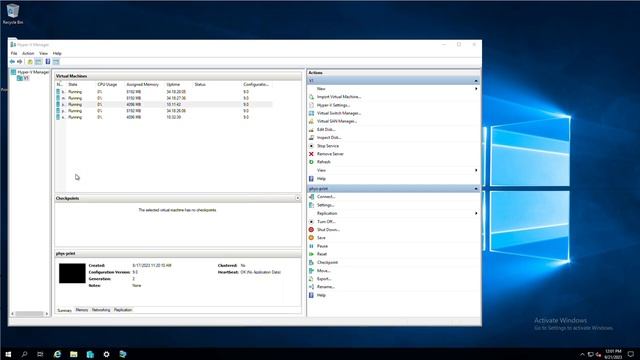The image size is (640, 360).
Task: Go back using the toolbar Back arrow
Action: click(x=12, y=62)
